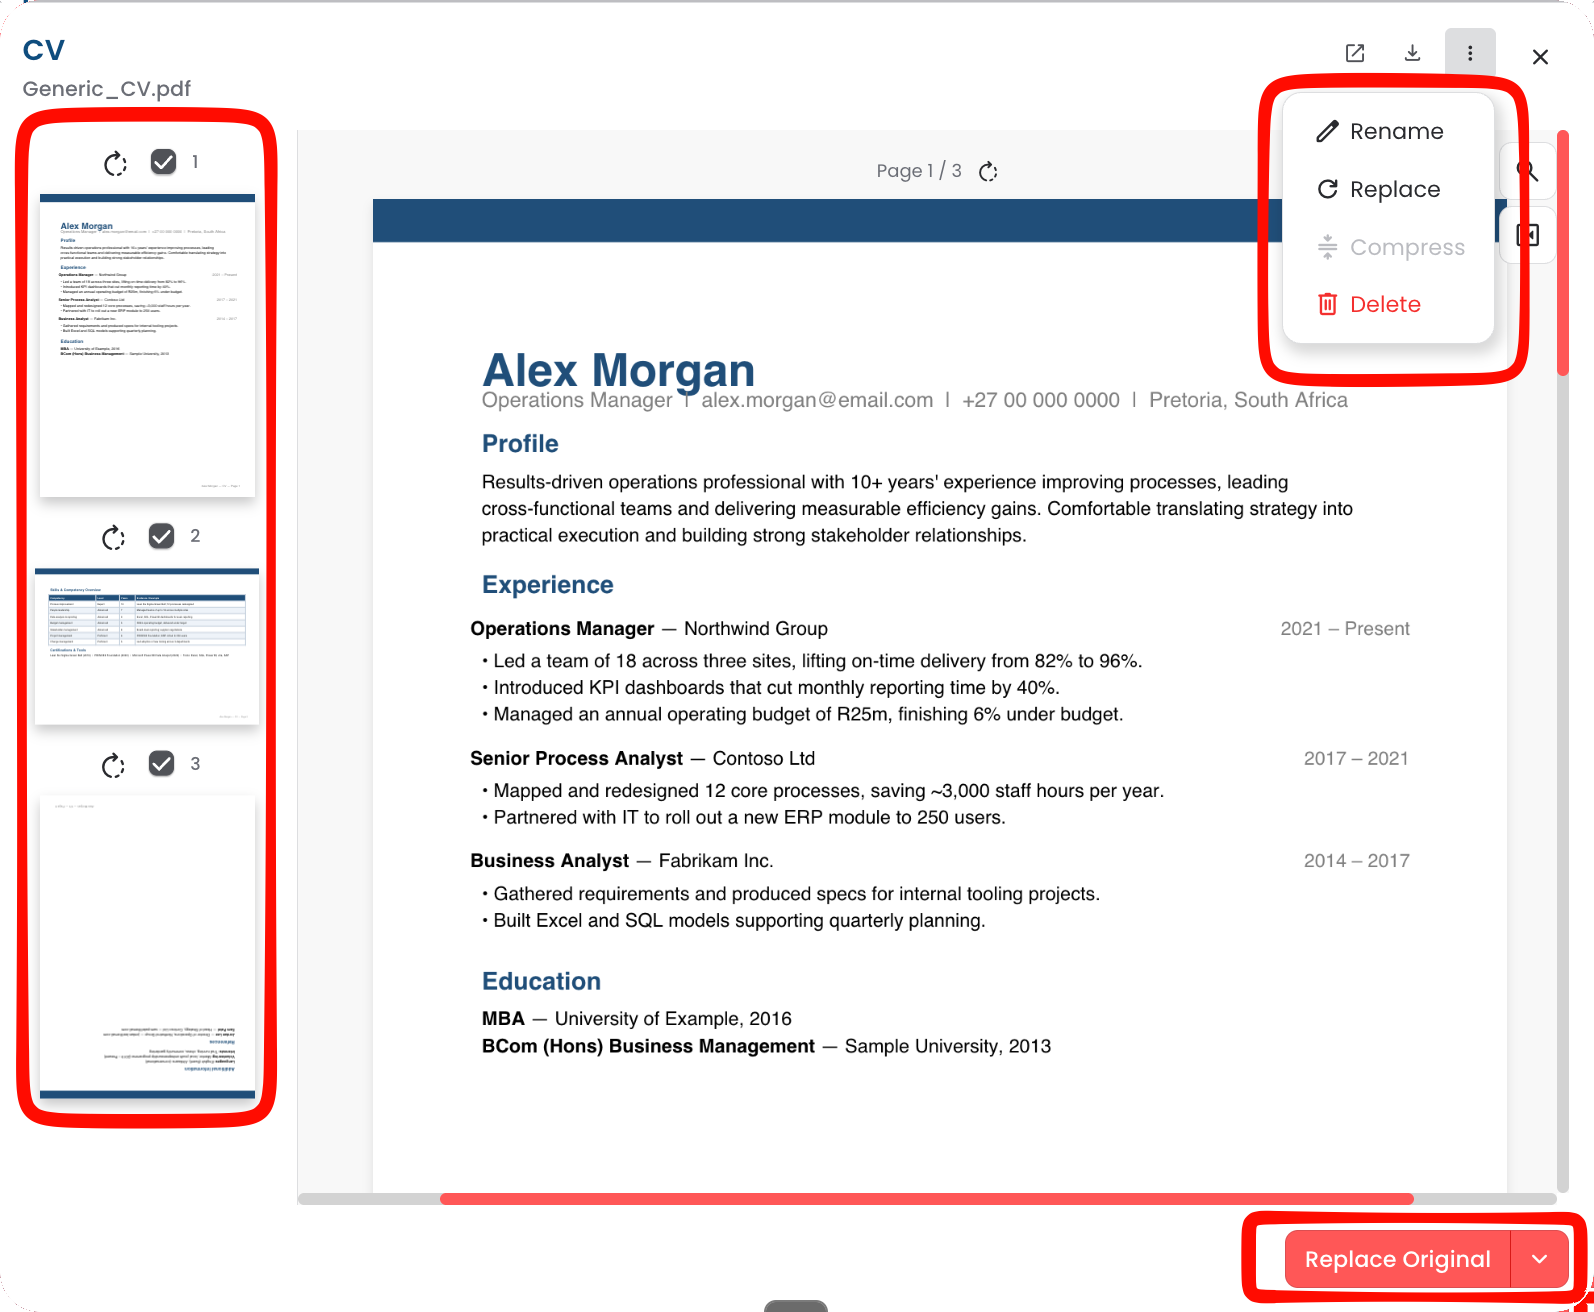Image resolution: width=1594 pixels, height=1312 pixels.
Task: Choose Delete from the menu
Action: pos(1388,304)
